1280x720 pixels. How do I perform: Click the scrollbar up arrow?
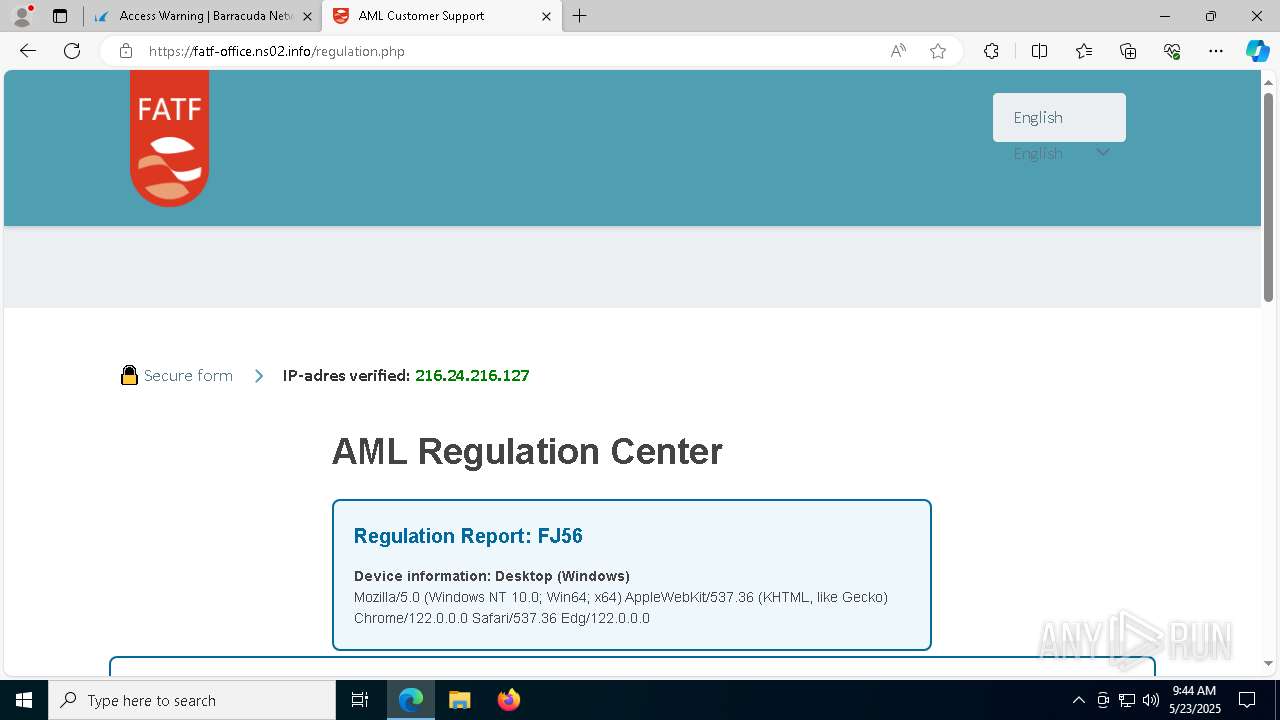[1269, 81]
